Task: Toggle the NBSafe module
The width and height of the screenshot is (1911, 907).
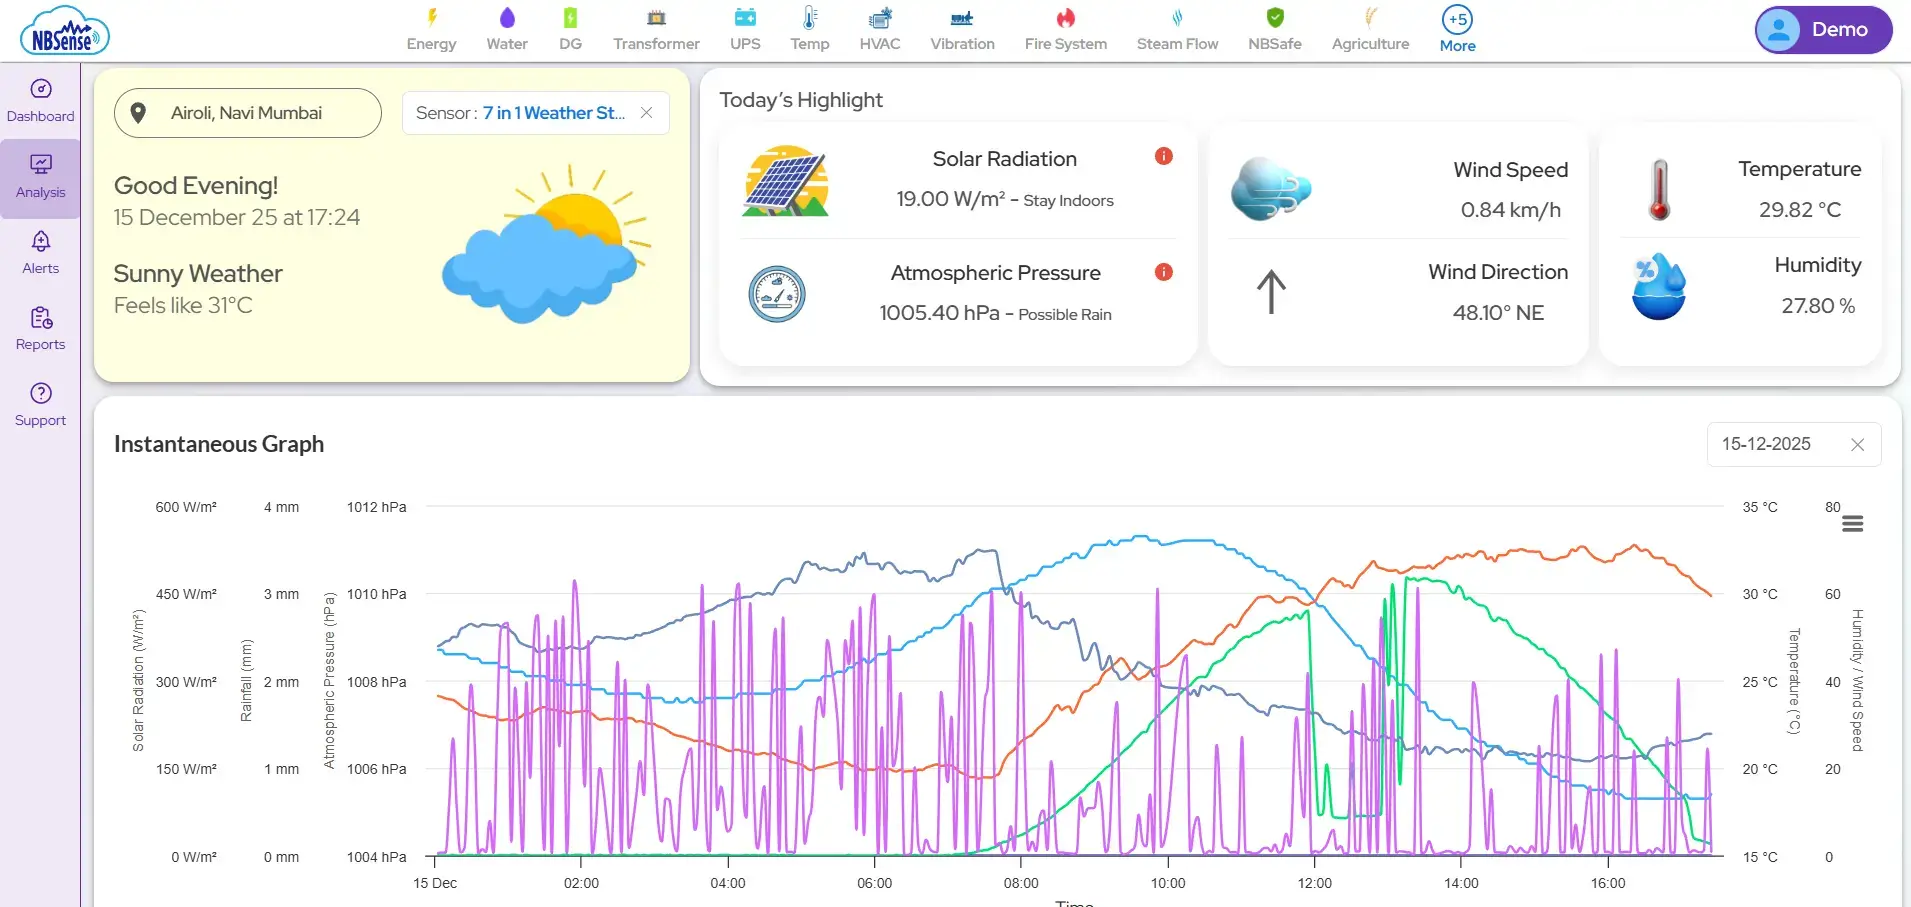Action: click(x=1274, y=27)
